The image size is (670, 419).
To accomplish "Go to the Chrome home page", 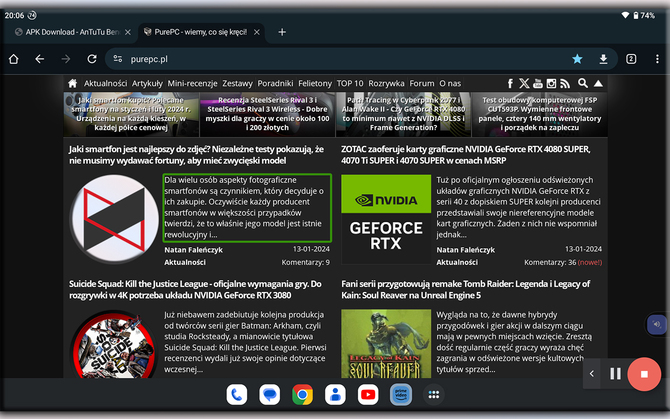I will 14,59.
